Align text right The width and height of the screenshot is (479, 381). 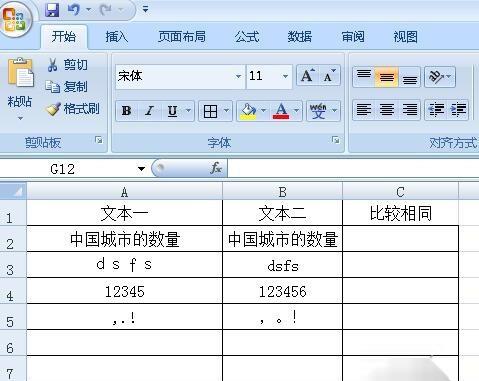coord(409,110)
